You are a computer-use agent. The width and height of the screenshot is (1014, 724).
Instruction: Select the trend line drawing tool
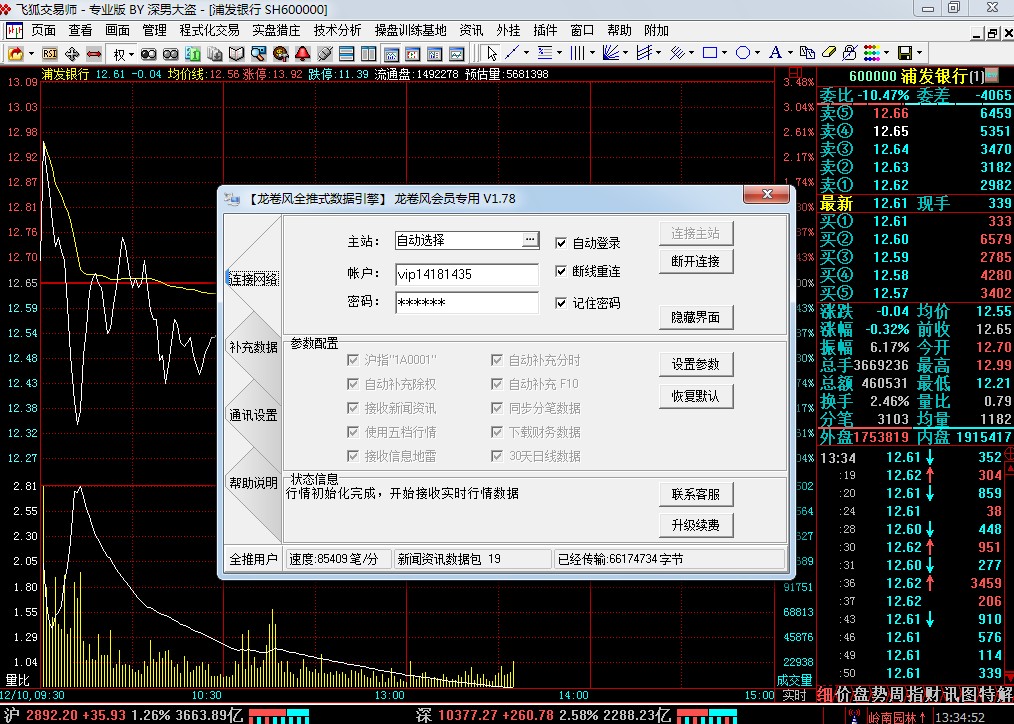512,52
